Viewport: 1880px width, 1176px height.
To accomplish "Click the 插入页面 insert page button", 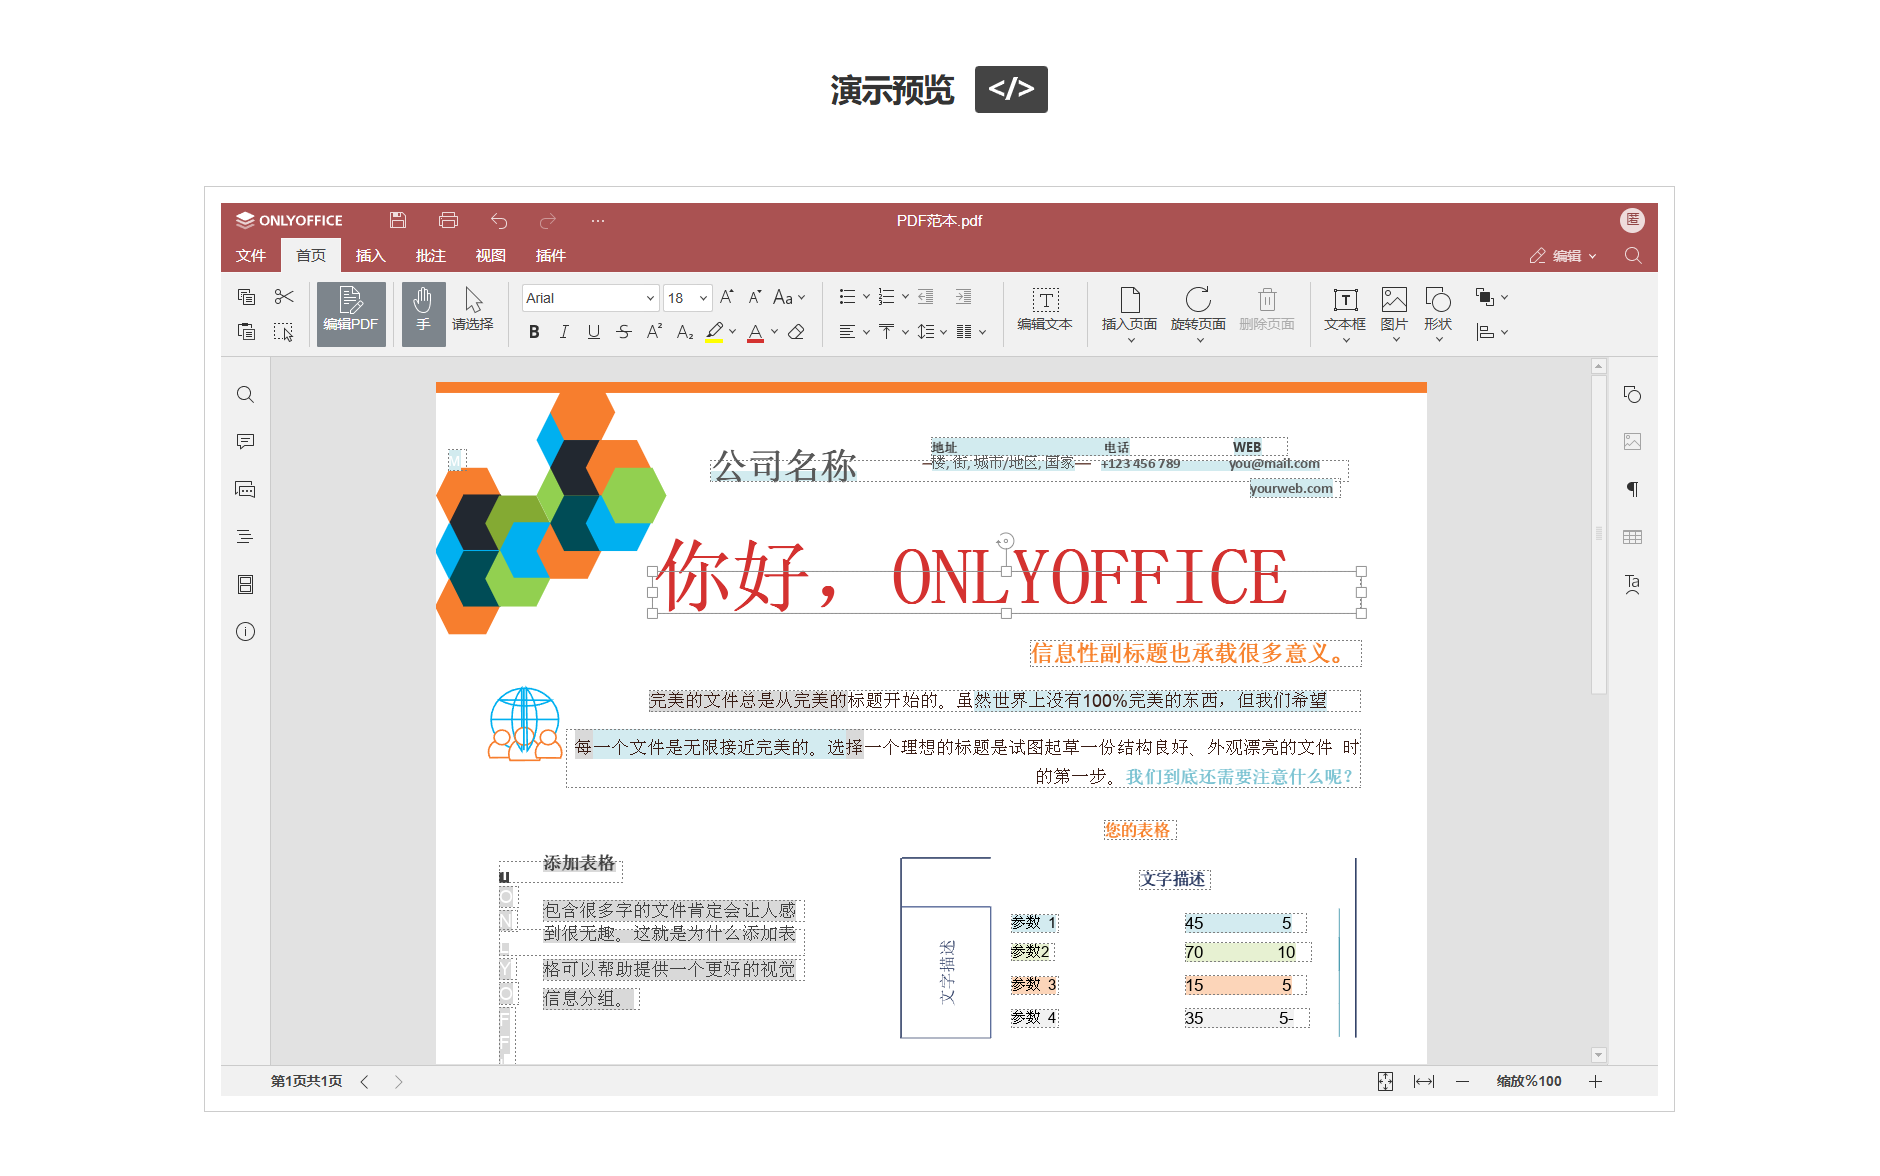I will pos(1130,314).
